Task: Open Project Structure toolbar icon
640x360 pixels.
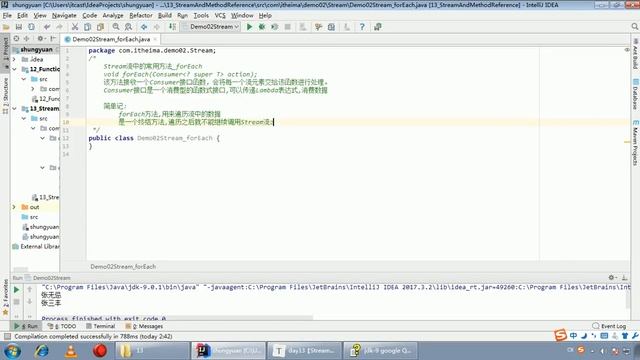Action: click(331, 27)
